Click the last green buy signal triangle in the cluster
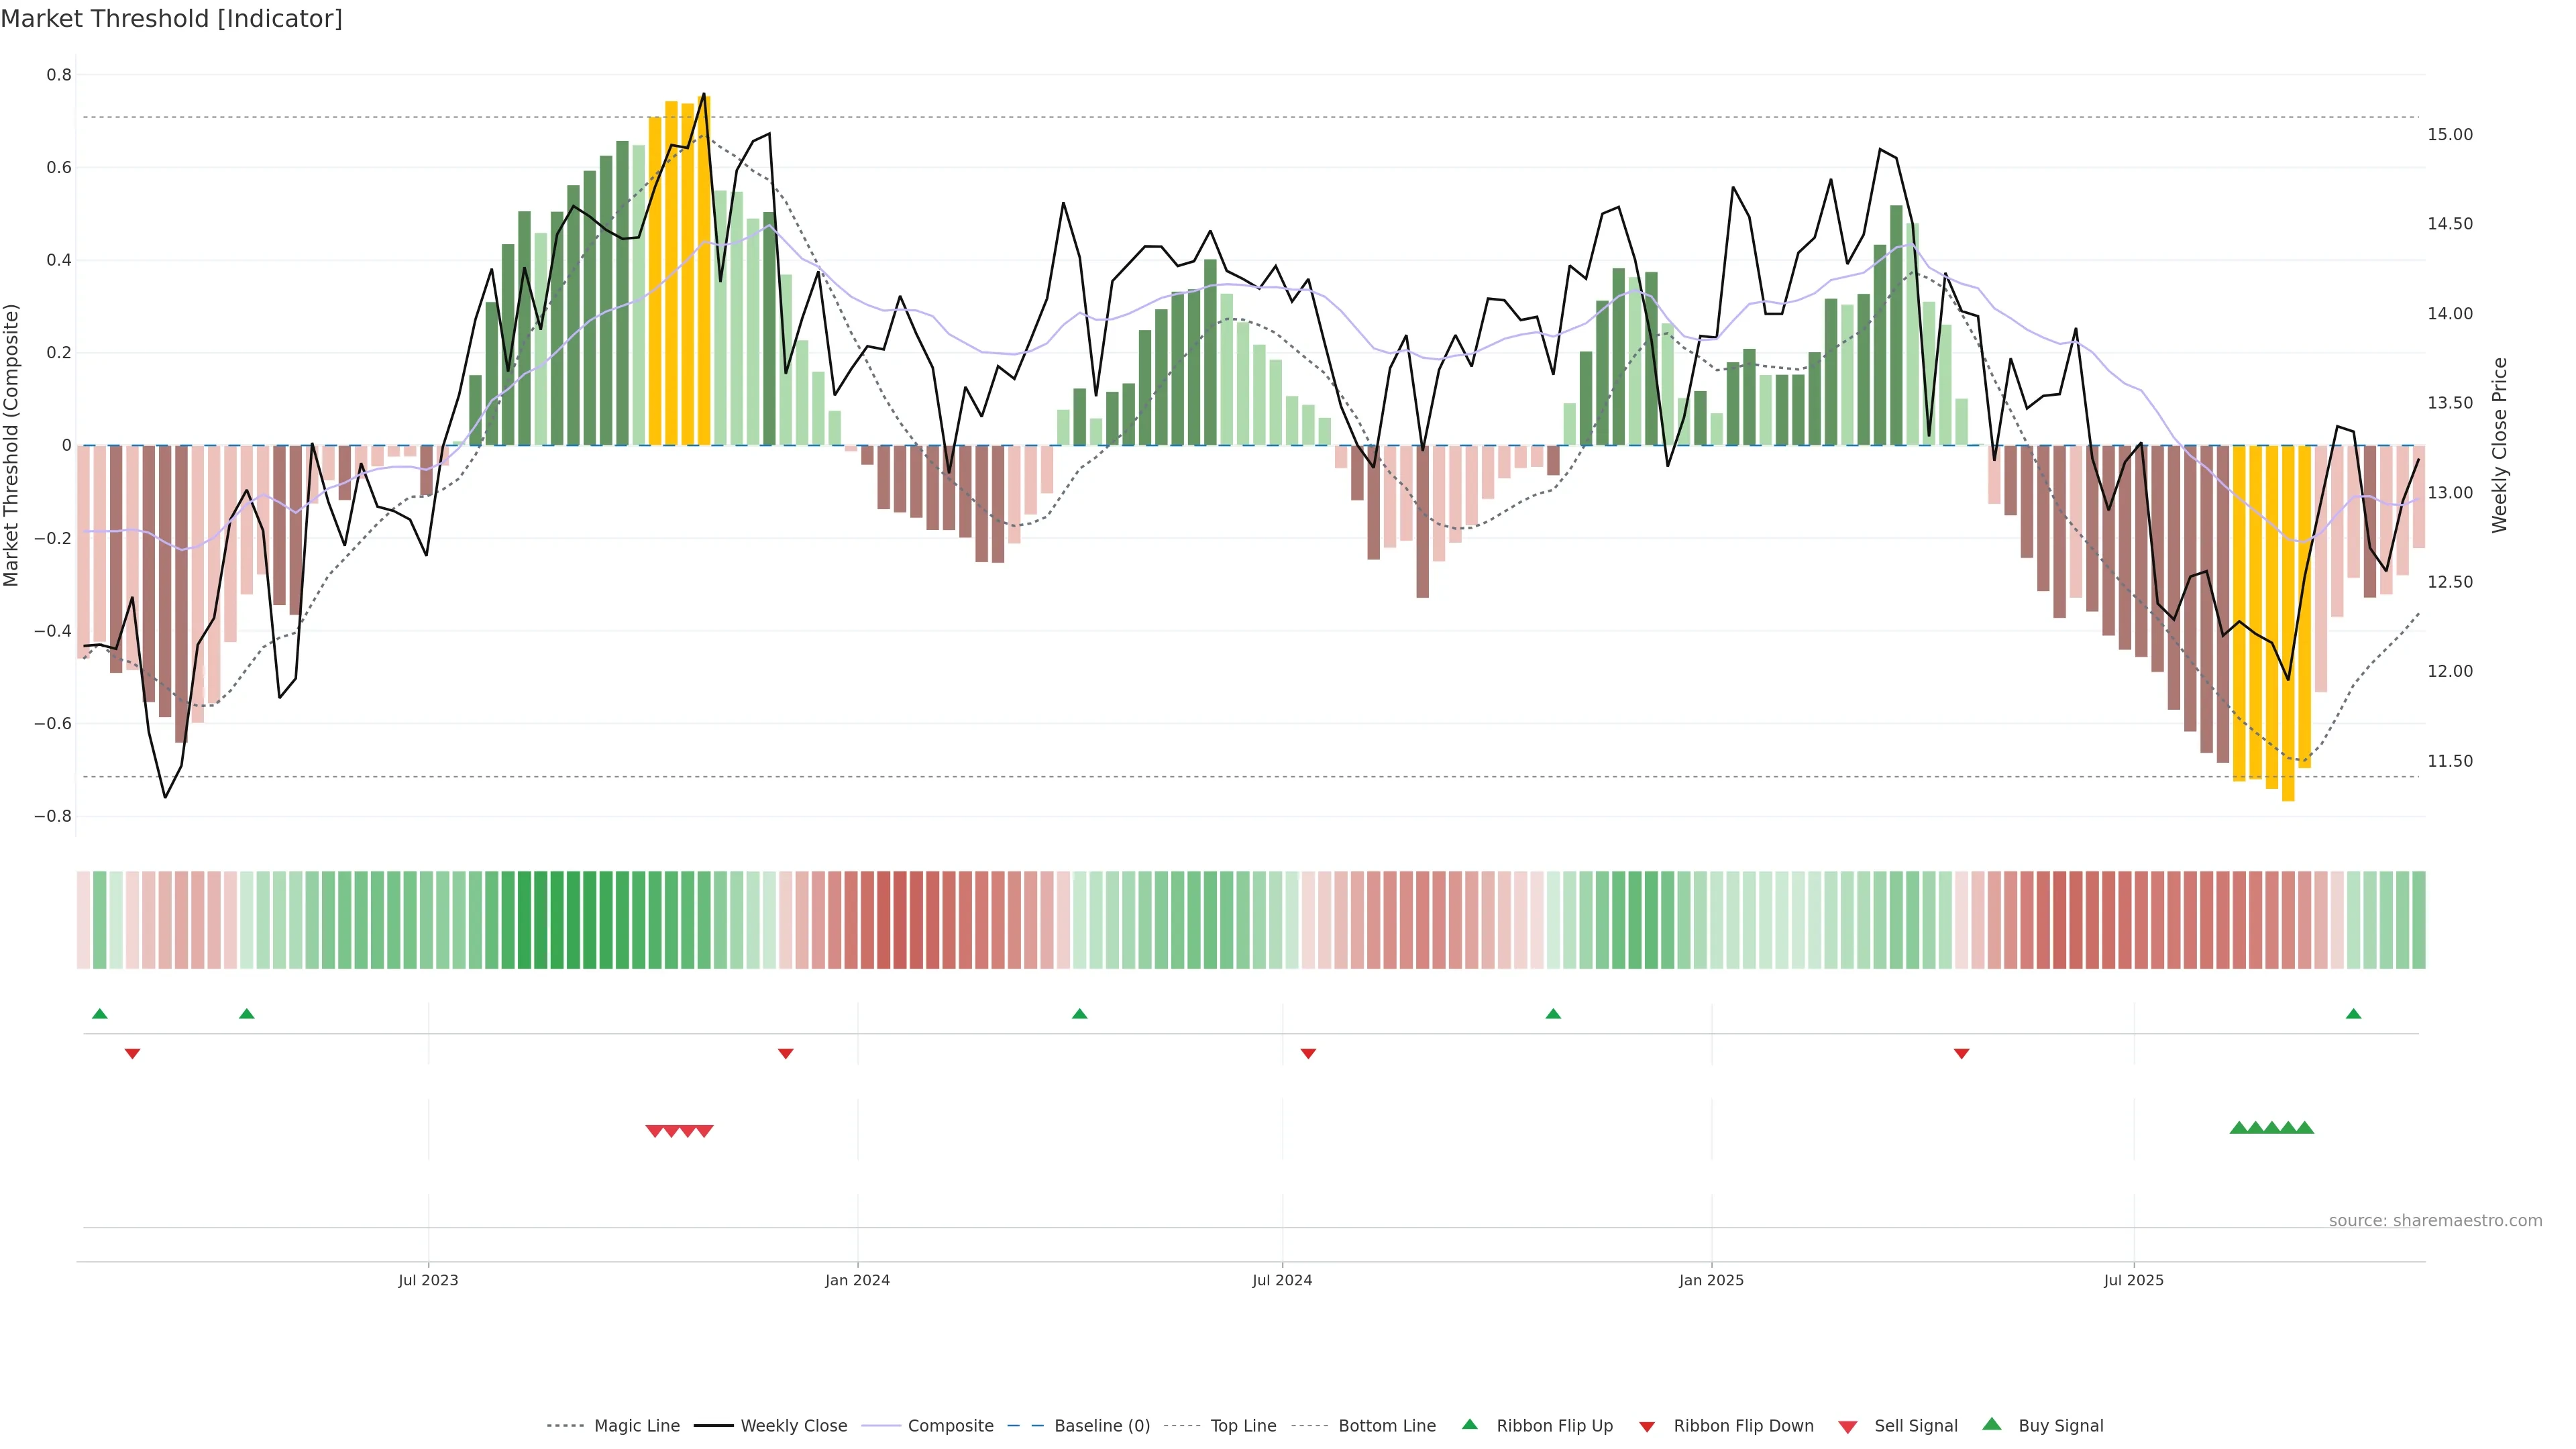Screen dimensions: 2576x1449 (2305, 1128)
